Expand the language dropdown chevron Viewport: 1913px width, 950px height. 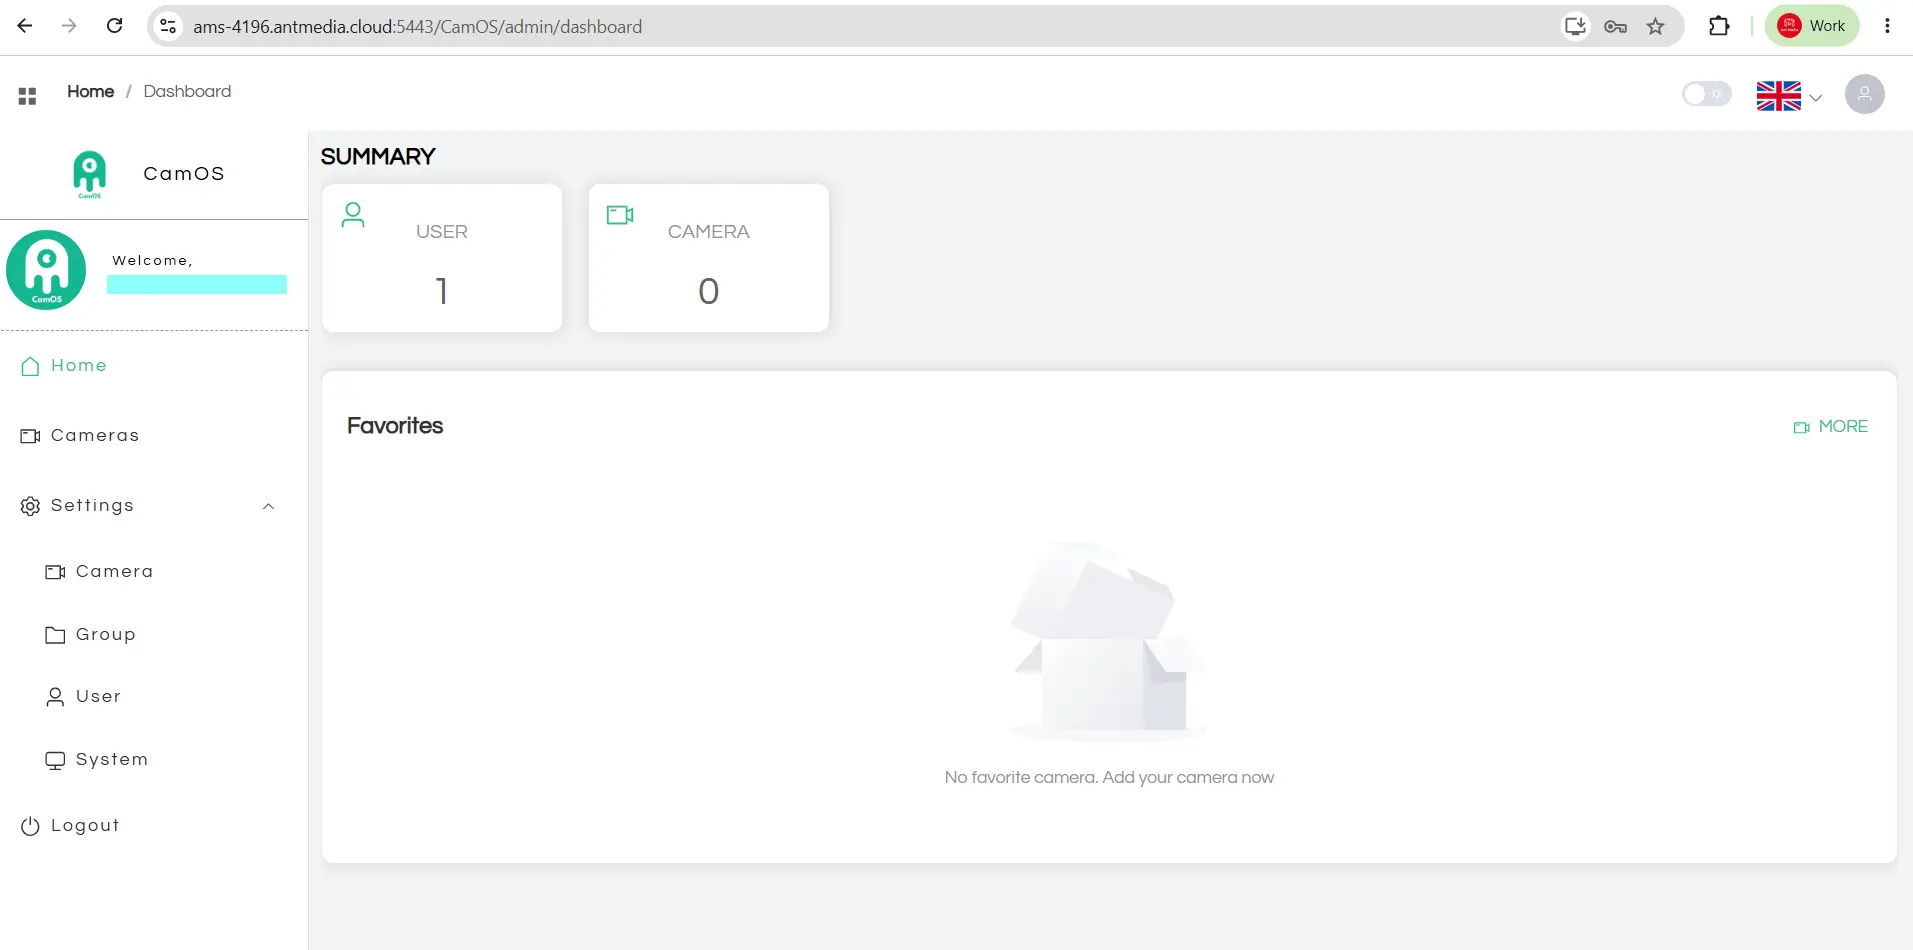pyautogui.click(x=1816, y=97)
